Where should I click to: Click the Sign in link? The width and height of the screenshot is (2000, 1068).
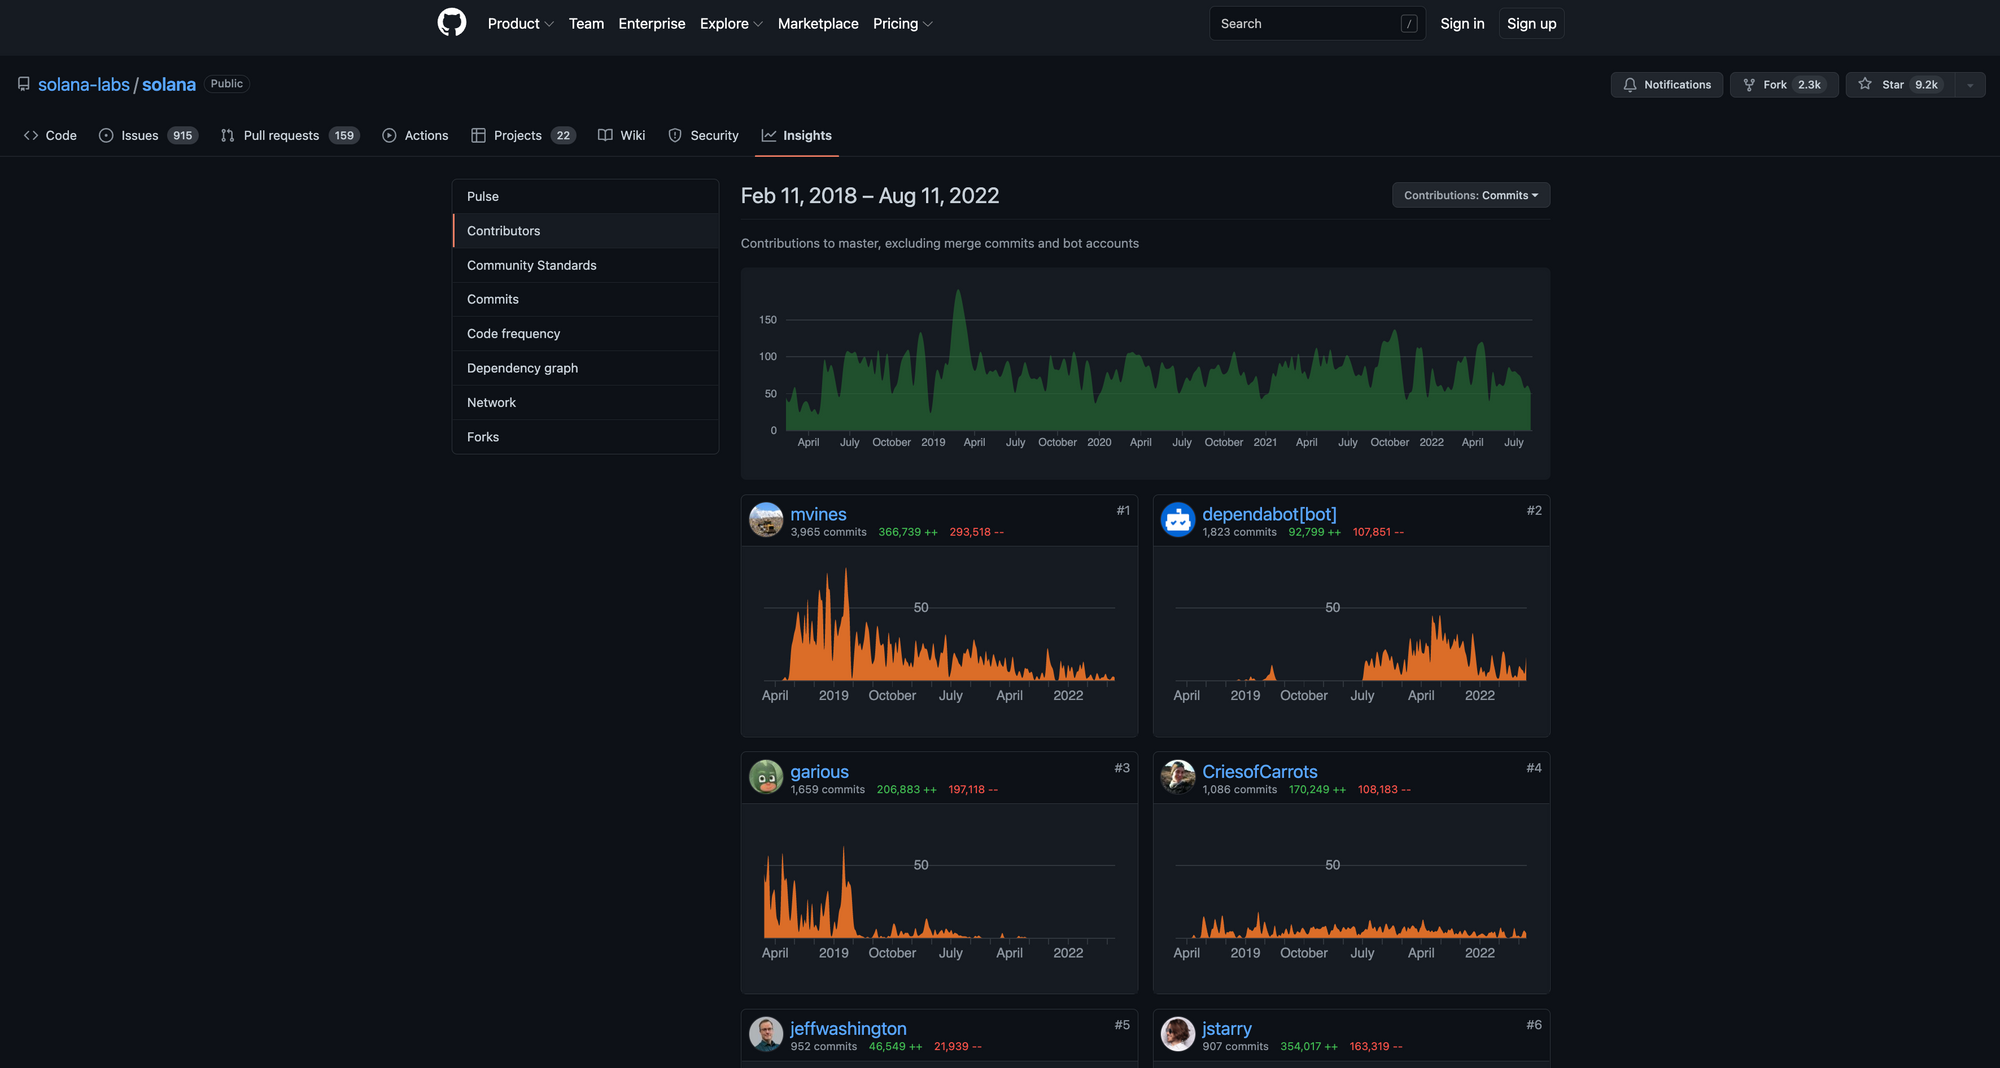[x=1462, y=23]
